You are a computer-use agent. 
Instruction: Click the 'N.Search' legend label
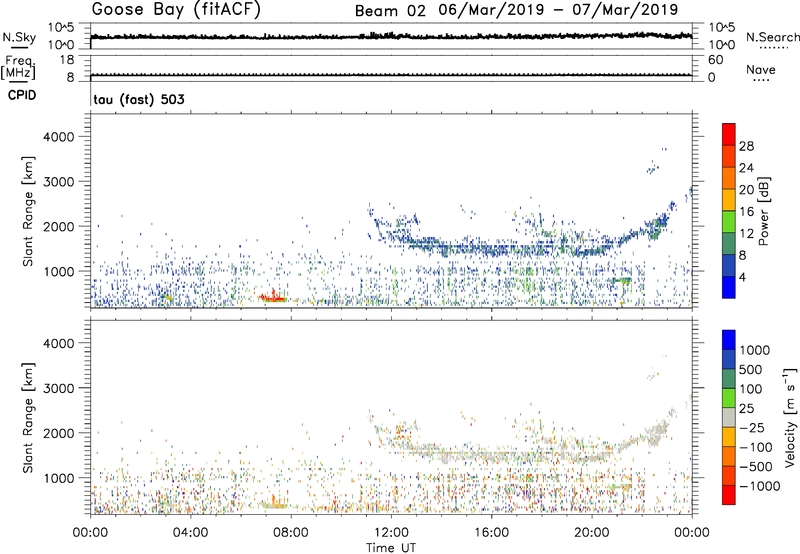coord(772,37)
